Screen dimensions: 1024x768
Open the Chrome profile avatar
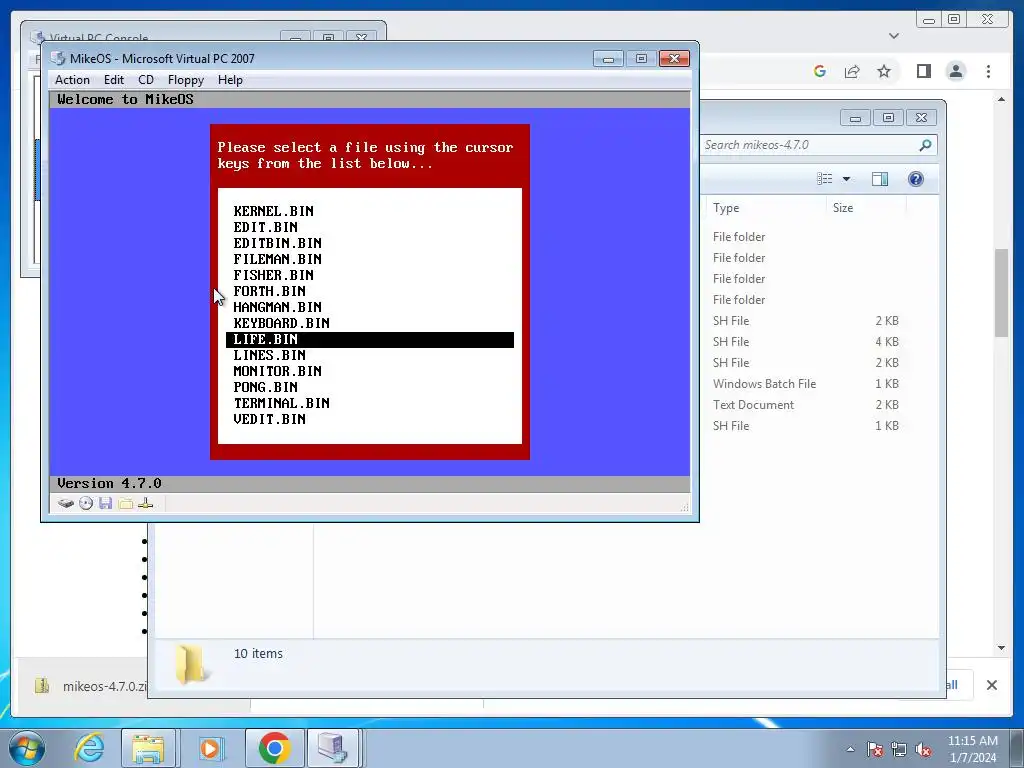click(956, 71)
